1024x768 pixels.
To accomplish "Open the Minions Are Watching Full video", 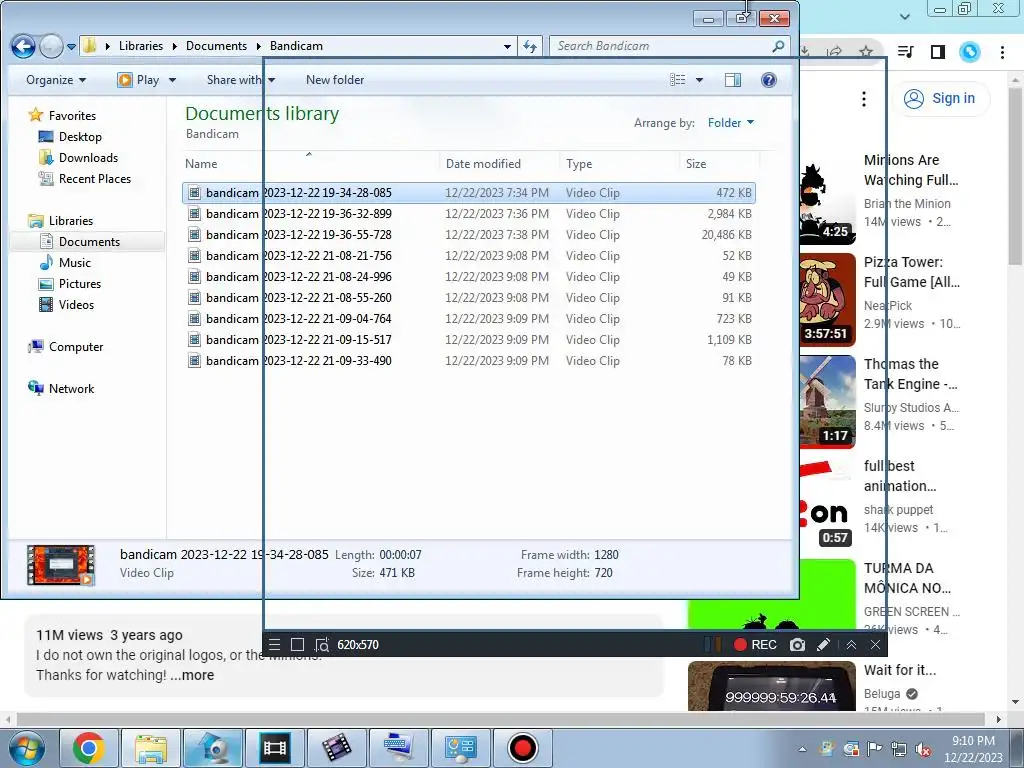I will pos(911,170).
